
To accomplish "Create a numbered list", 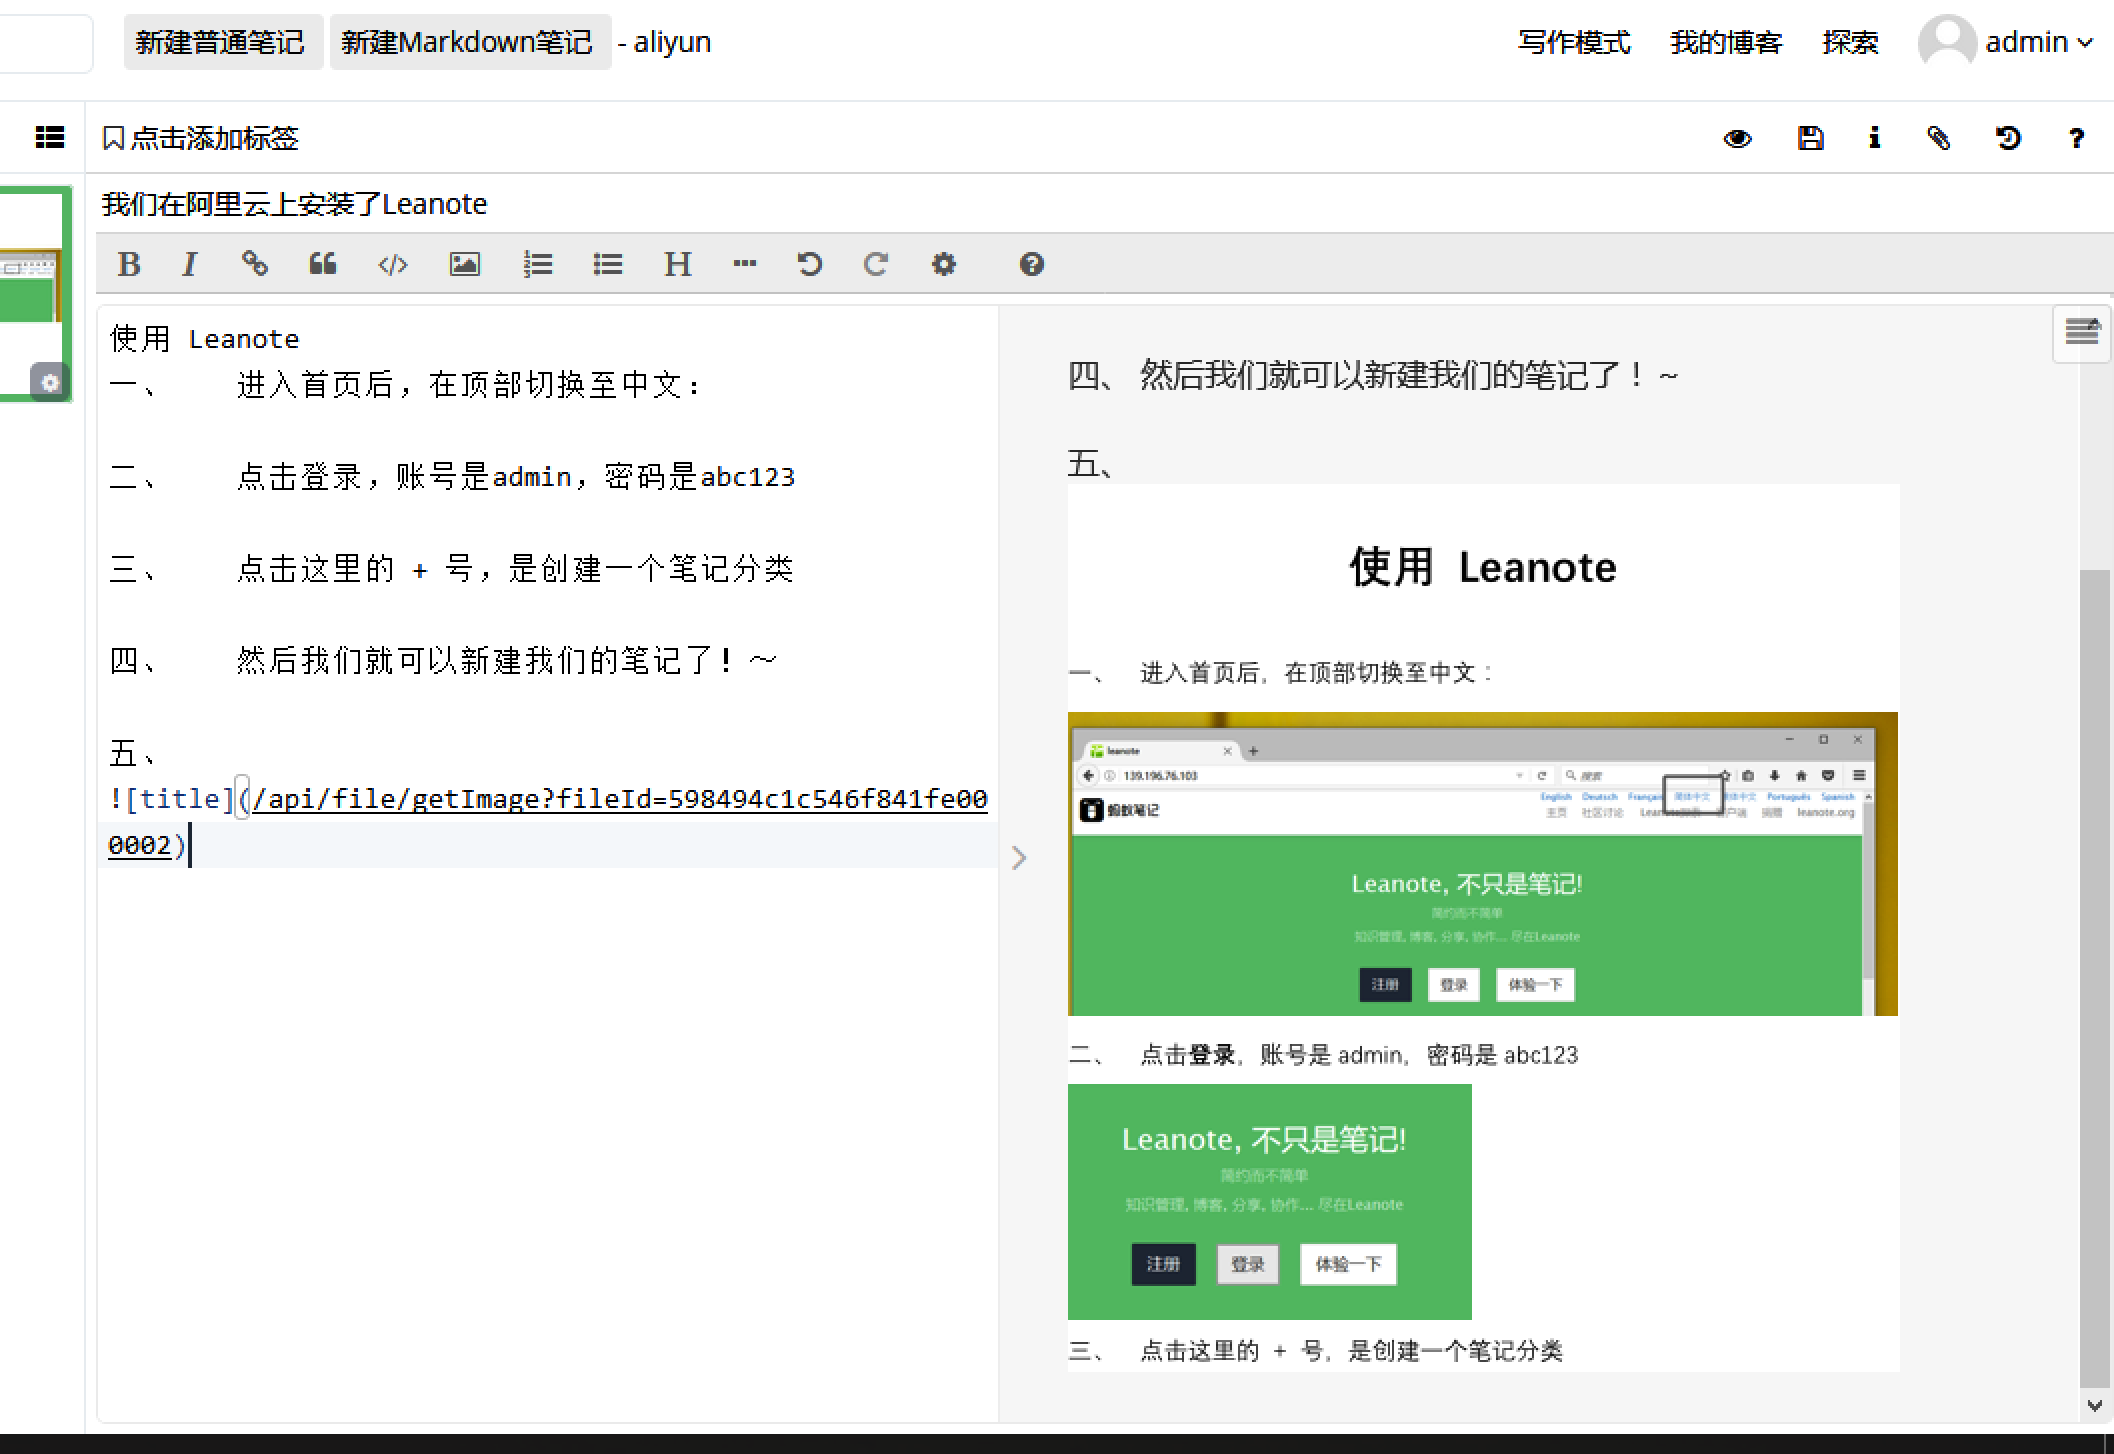I will (x=537, y=264).
